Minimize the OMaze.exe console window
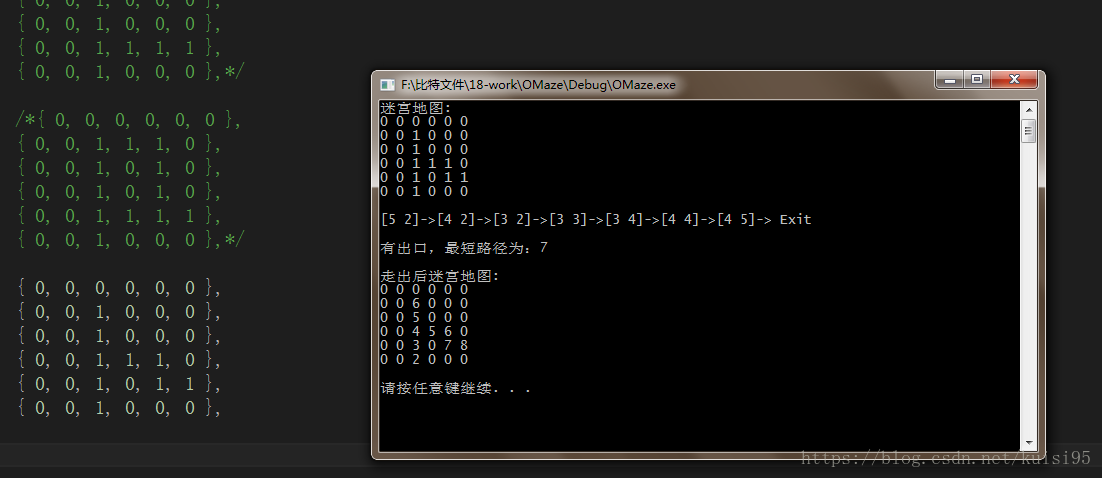 (949, 79)
